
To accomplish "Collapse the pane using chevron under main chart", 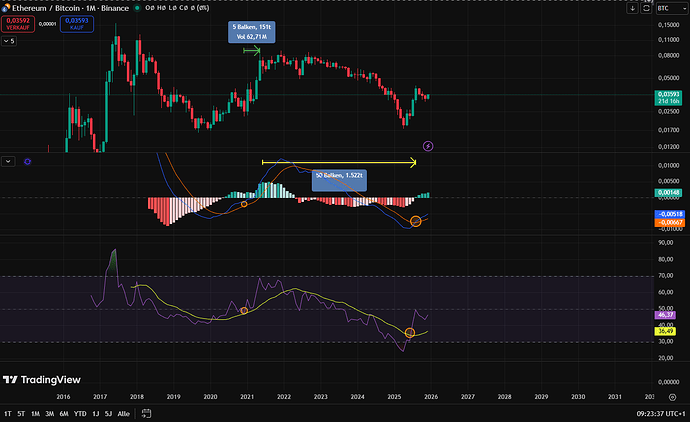I will point(8,160).
